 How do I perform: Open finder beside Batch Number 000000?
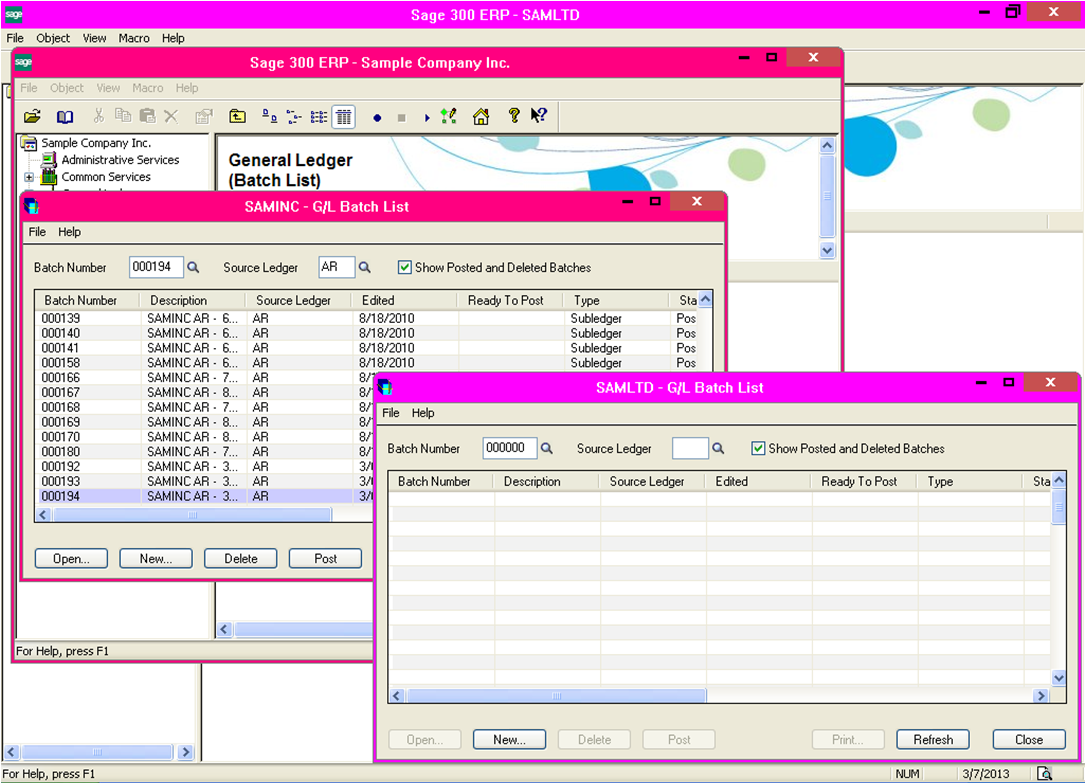pos(547,448)
